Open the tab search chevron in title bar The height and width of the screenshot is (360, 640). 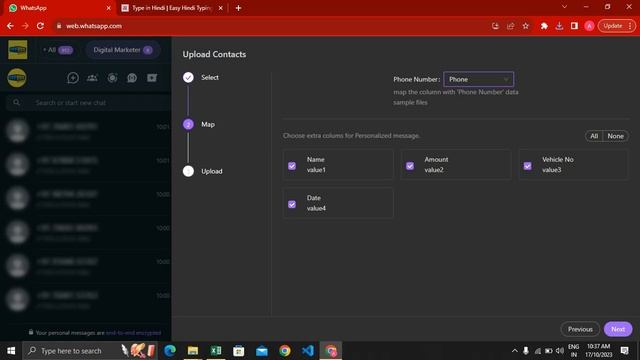pos(564,7)
